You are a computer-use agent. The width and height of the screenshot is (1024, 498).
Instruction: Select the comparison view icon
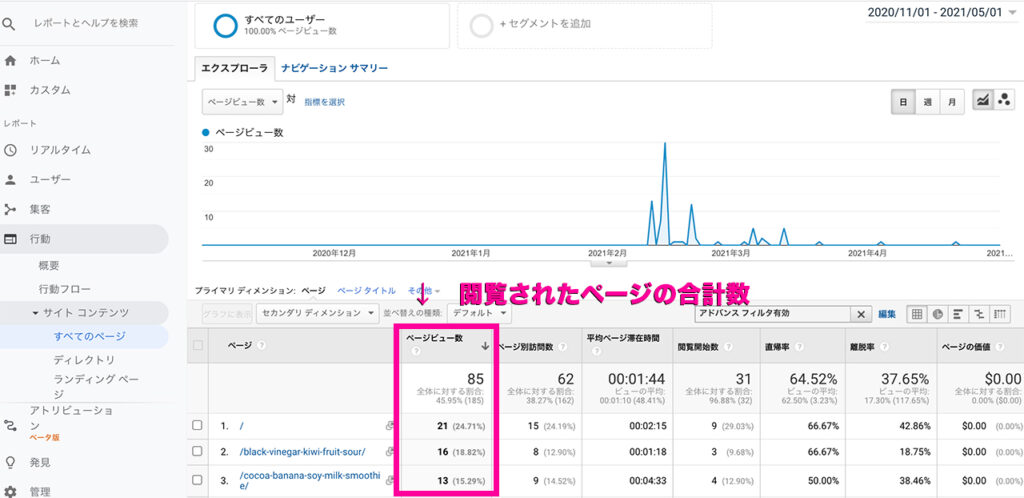978,314
